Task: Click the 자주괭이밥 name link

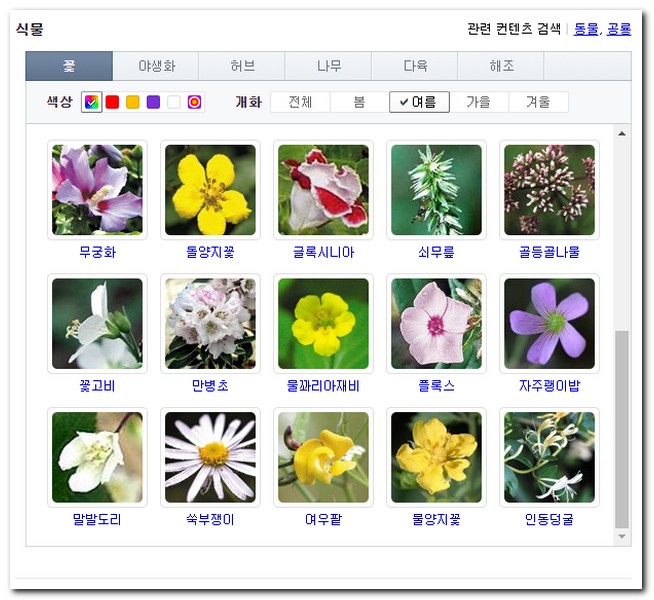Action: pyautogui.click(x=549, y=386)
